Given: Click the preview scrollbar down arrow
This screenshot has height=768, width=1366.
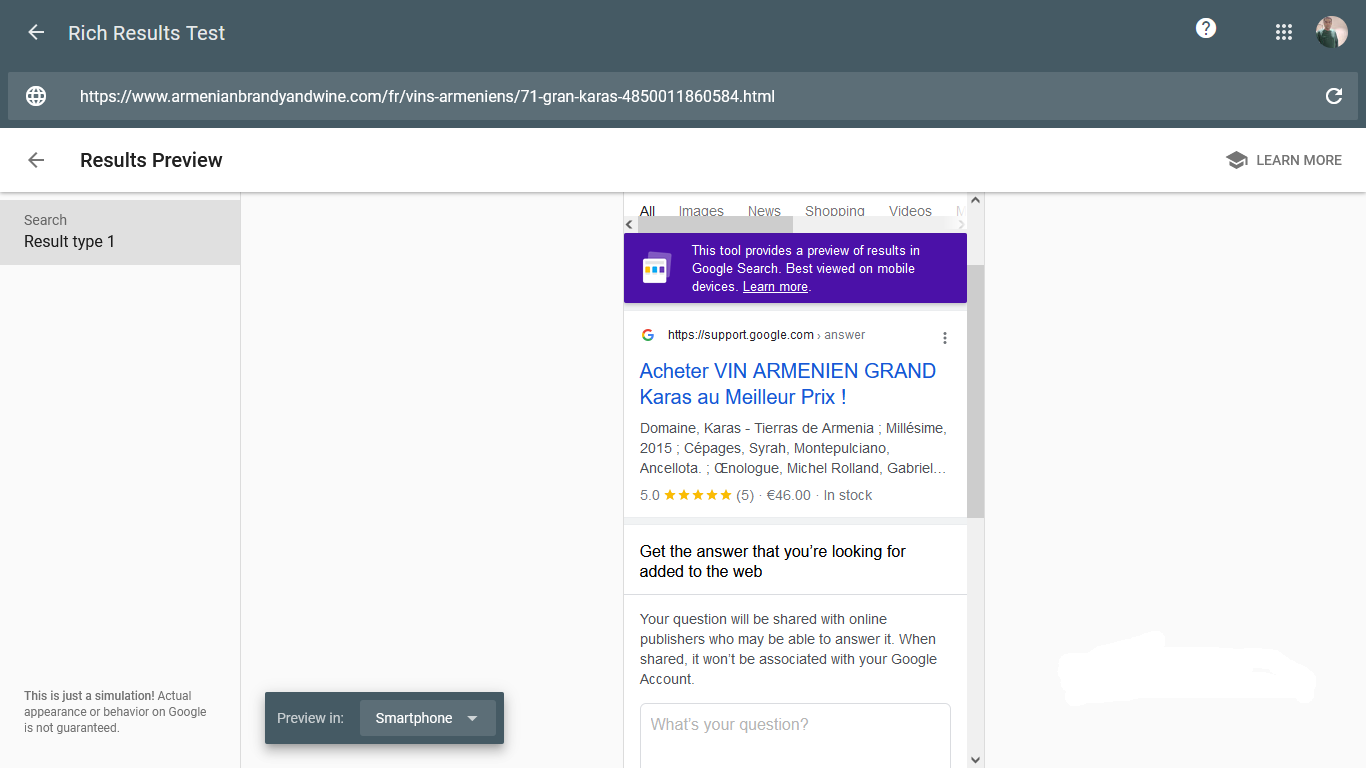Looking at the screenshot, I should click(975, 760).
